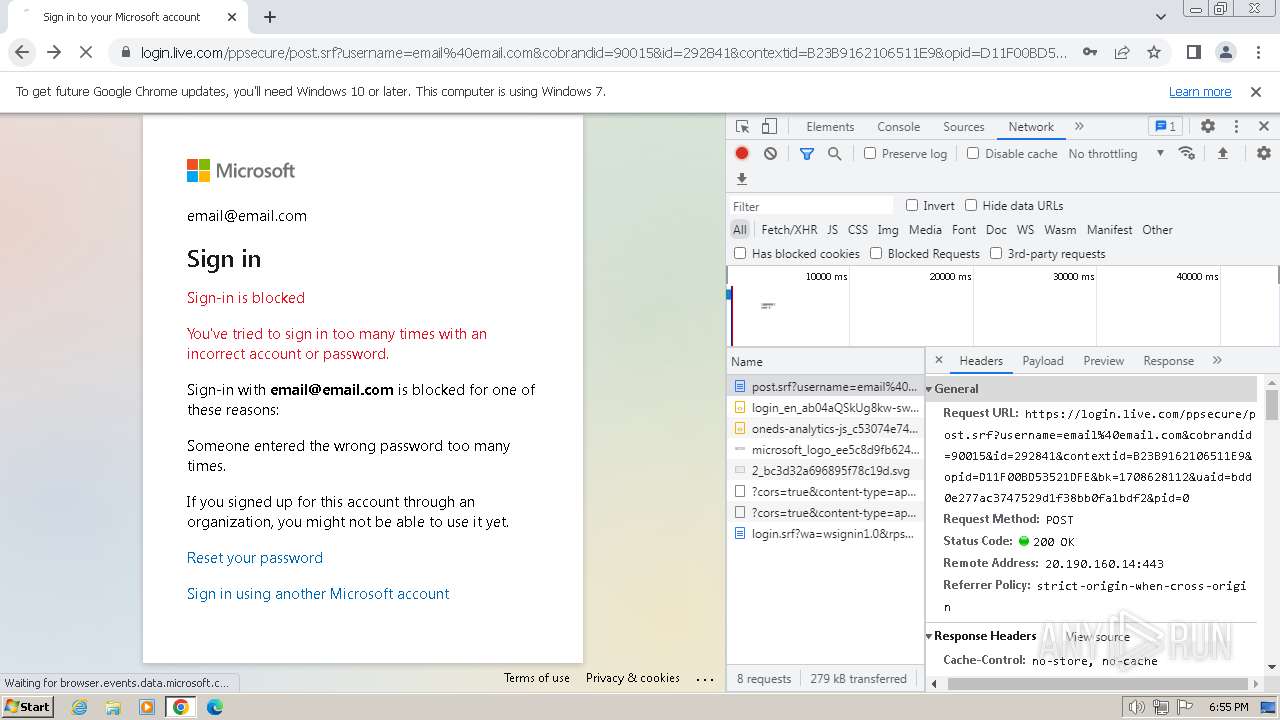1280x720 pixels.
Task: Show more request detail tabs chevron
Action: [1217, 360]
